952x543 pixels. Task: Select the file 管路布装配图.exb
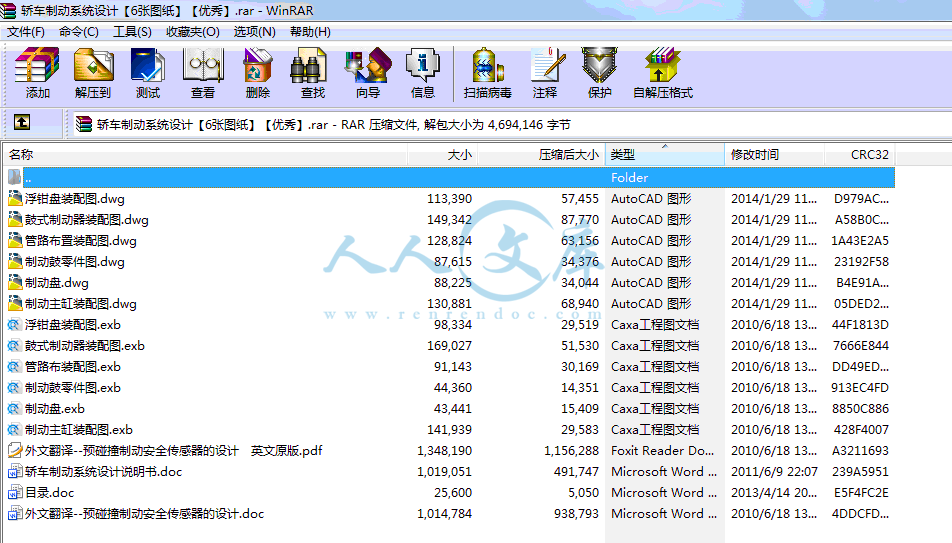[x=73, y=366]
